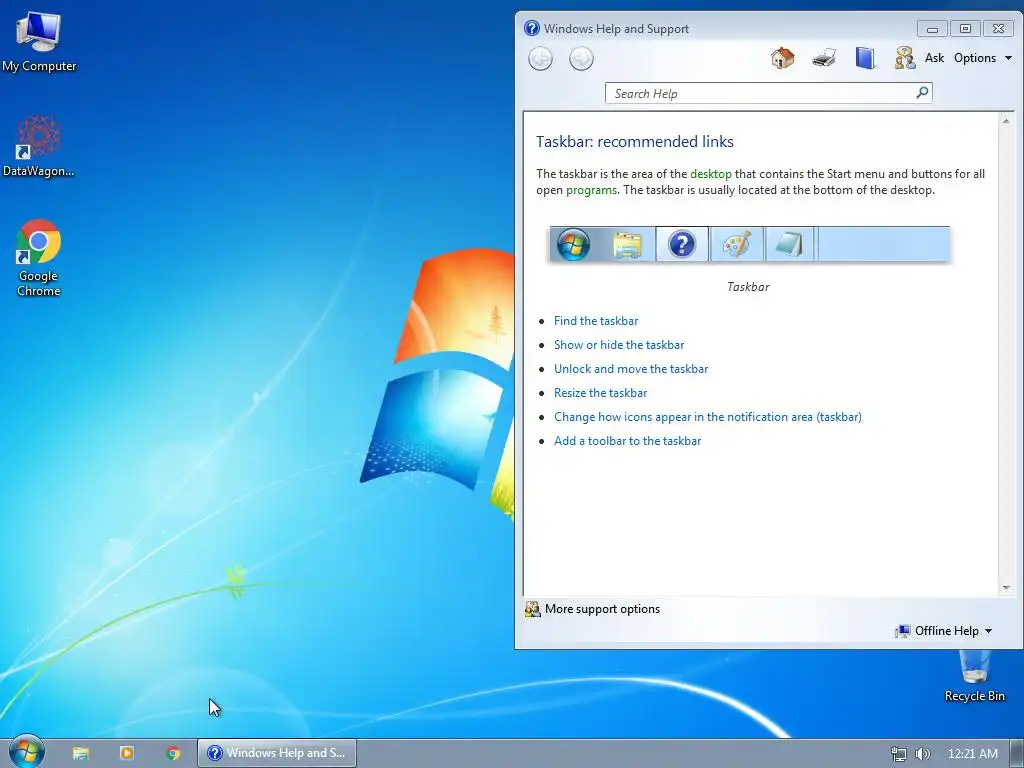
Task: Click help scrollbar down arrow
Action: pos(1006,588)
